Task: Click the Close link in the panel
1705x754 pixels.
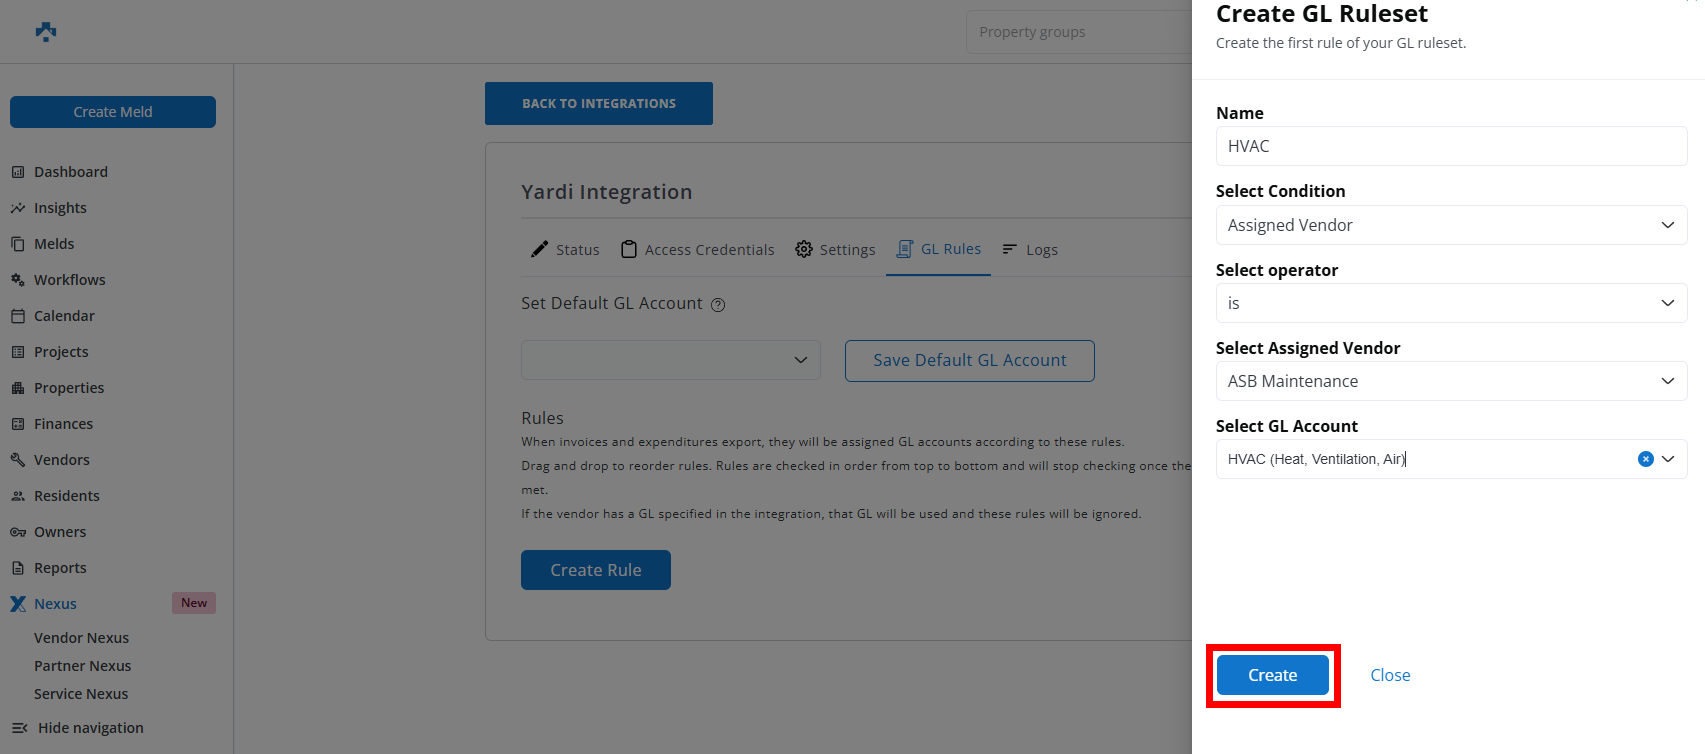Action: click(x=1390, y=675)
